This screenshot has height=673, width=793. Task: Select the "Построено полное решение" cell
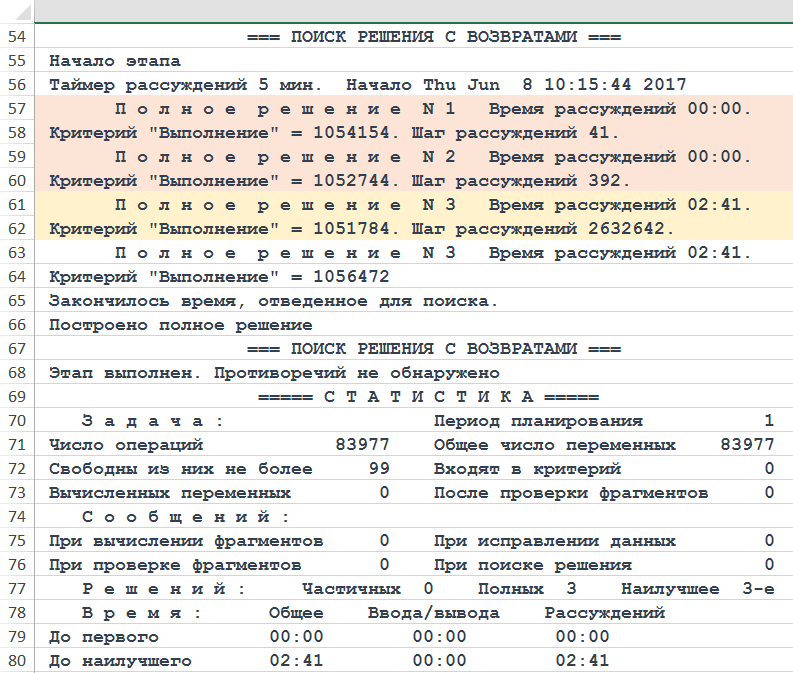pos(180,325)
